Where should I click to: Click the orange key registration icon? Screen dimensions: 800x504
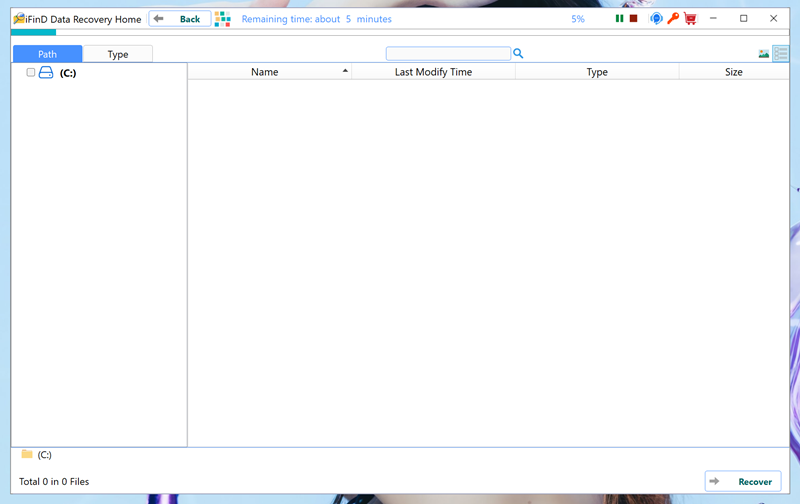tap(673, 19)
